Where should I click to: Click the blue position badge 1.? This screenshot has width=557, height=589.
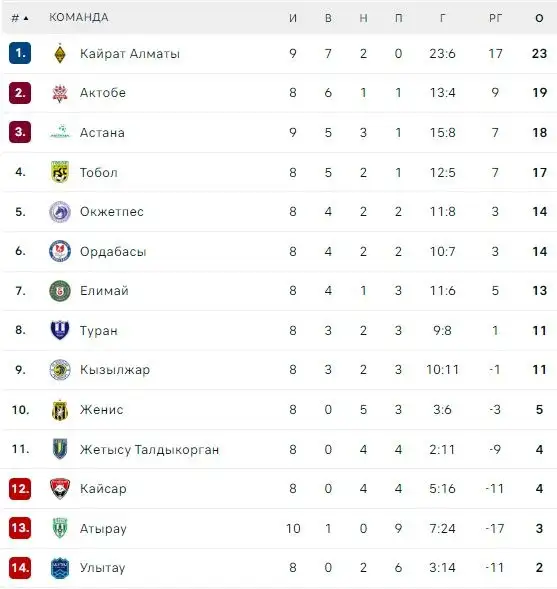[x=20, y=53]
